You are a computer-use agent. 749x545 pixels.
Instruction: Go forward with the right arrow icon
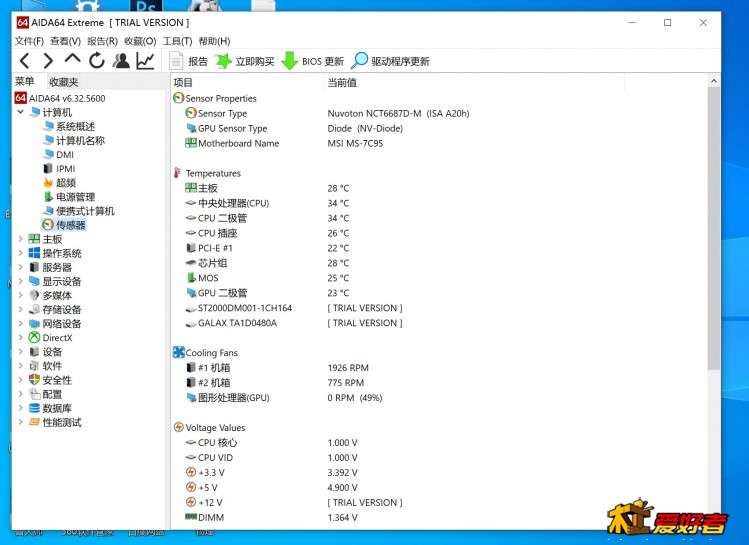pyautogui.click(x=48, y=61)
